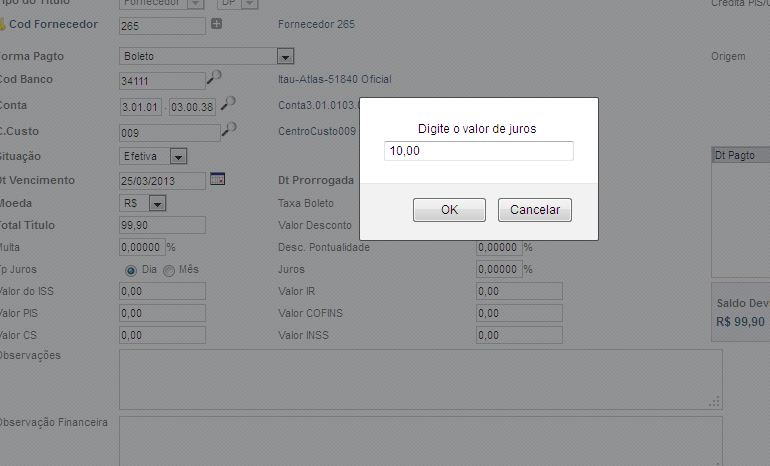Click Cancelar in the juros dialog

(535, 210)
